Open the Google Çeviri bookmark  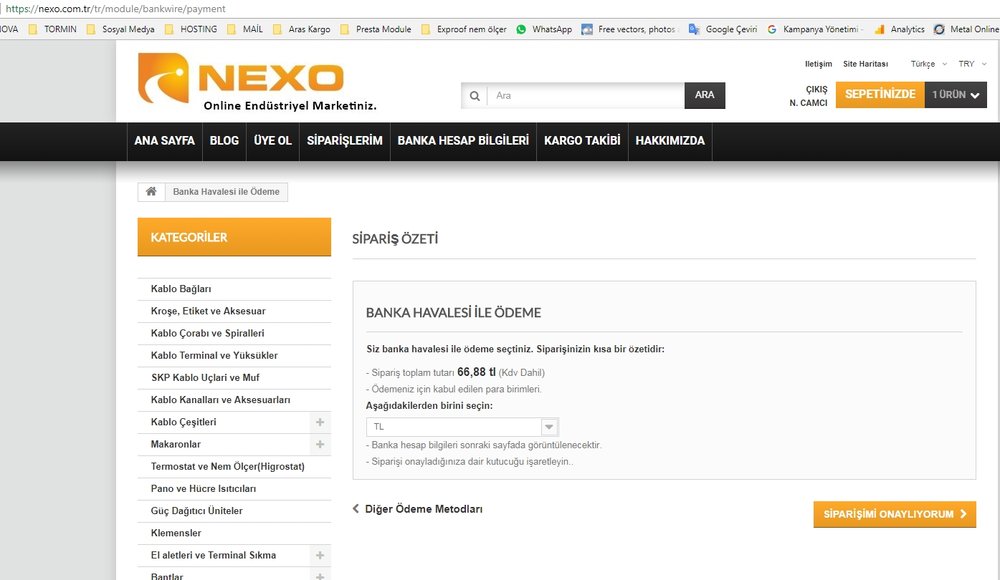click(723, 29)
